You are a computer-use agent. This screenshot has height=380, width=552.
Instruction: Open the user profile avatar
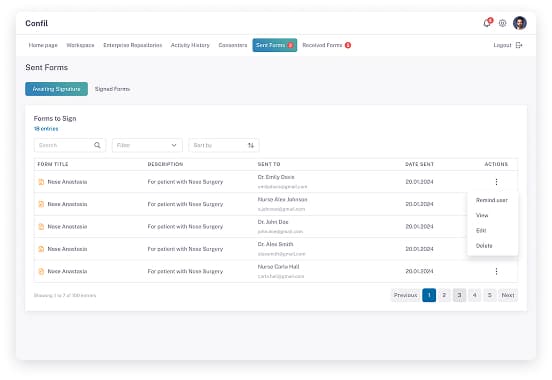pyautogui.click(x=520, y=23)
